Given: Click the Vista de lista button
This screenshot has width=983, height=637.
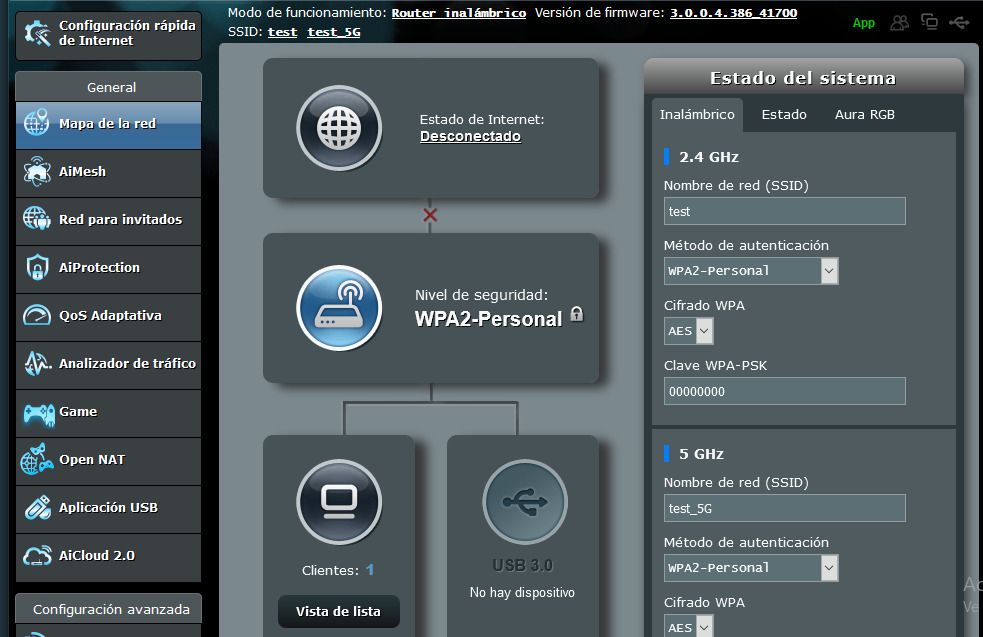Looking at the screenshot, I should pyautogui.click(x=338, y=612).
